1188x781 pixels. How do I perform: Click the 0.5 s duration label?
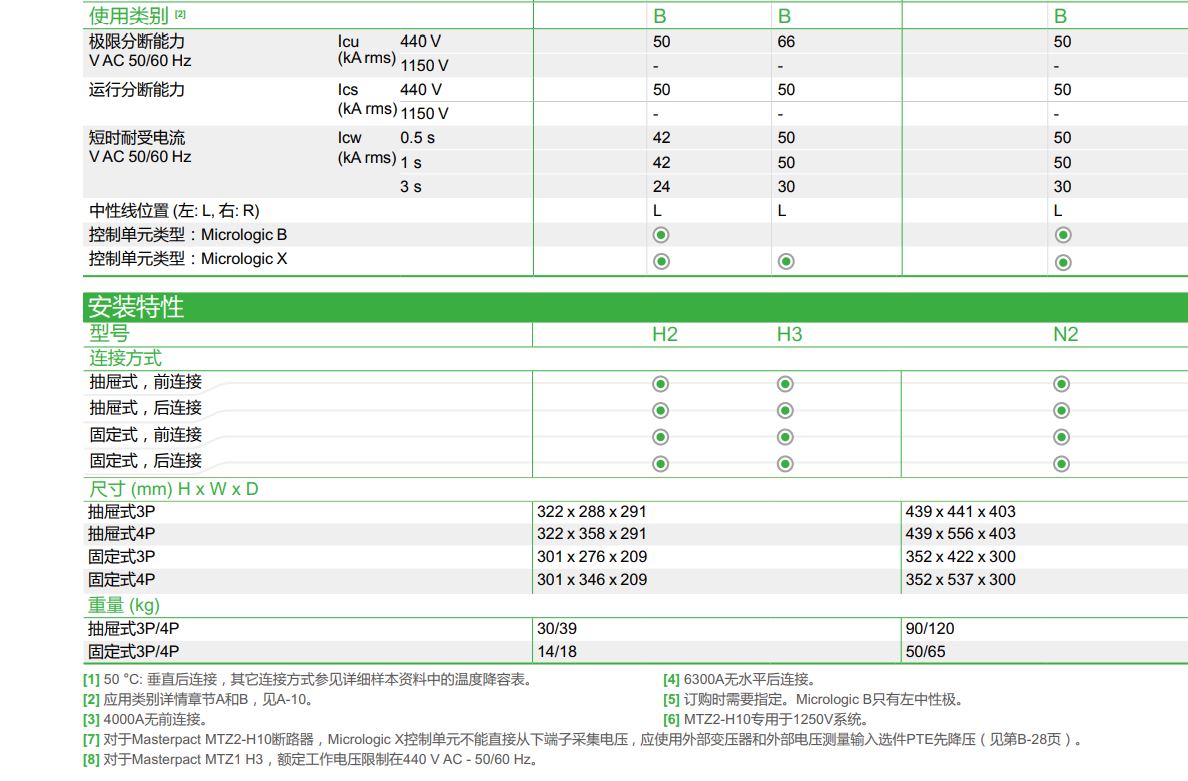pyautogui.click(x=417, y=138)
